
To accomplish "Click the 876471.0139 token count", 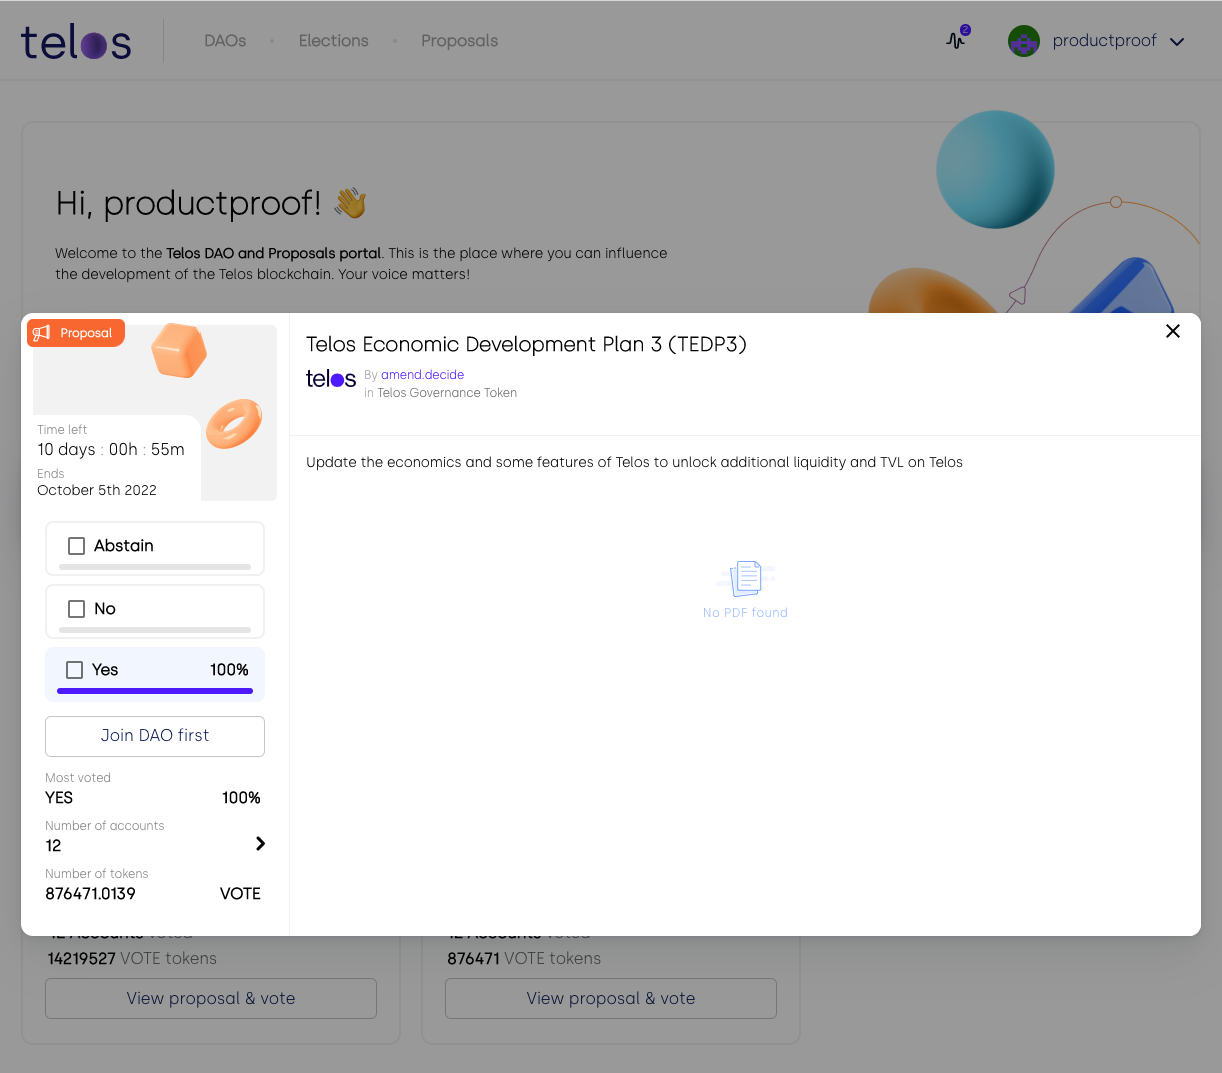I will pyautogui.click(x=90, y=894).
